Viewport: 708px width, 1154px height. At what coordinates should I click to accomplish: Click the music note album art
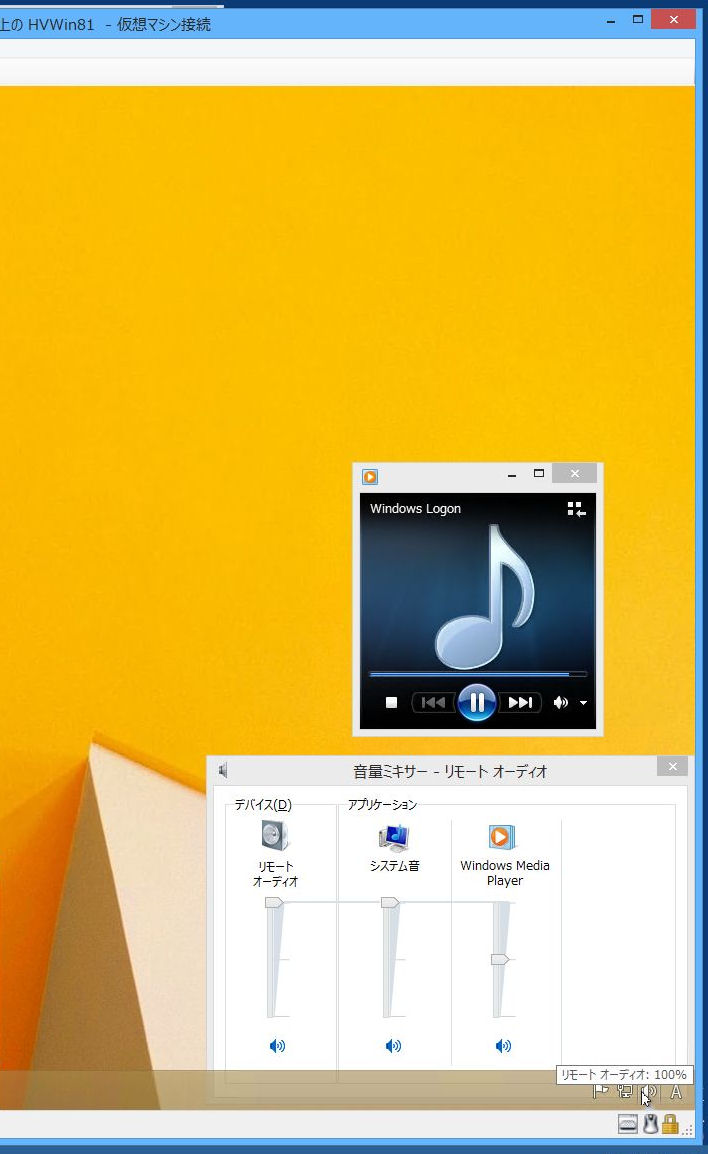tap(485, 596)
